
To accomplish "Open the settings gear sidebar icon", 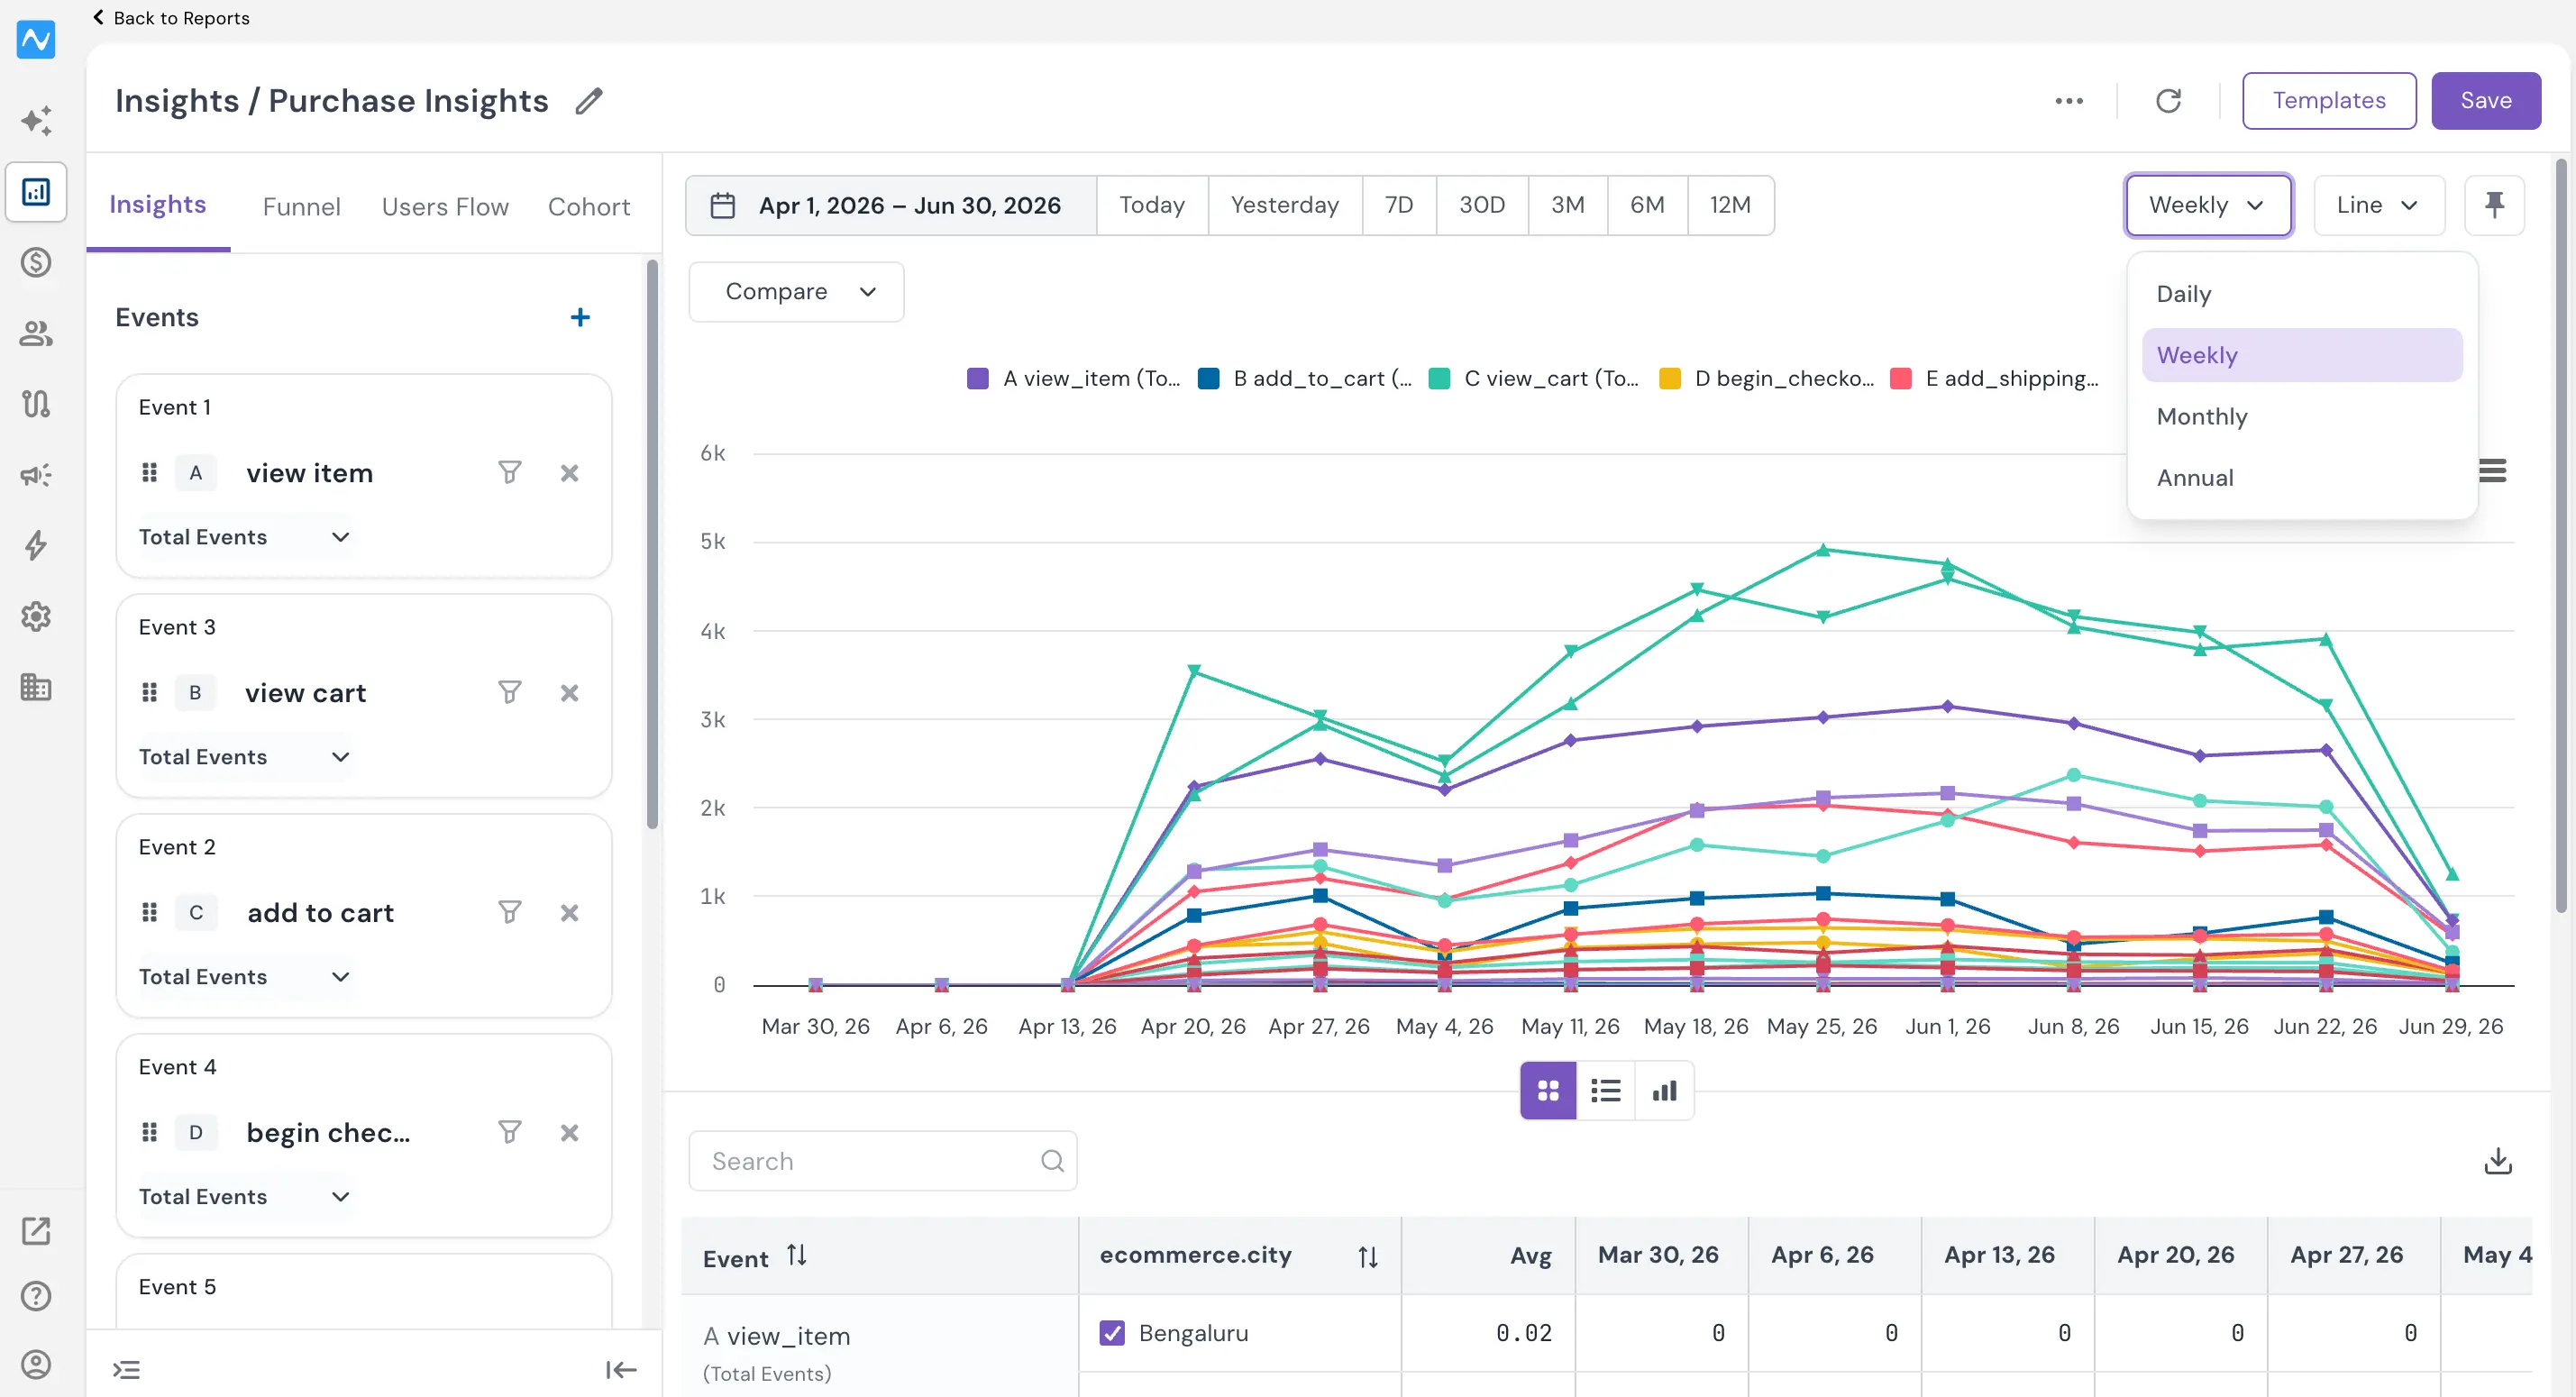I will (x=36, y=617).
